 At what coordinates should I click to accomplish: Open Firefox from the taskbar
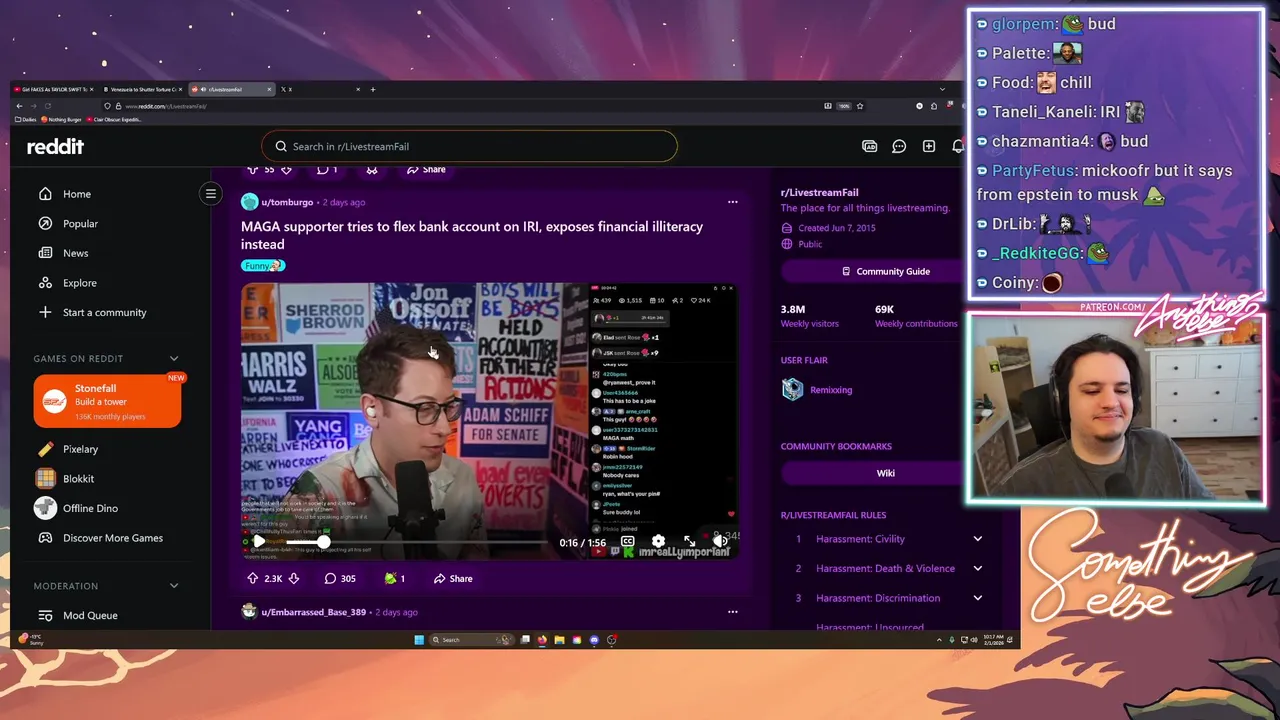coord(542,640)
